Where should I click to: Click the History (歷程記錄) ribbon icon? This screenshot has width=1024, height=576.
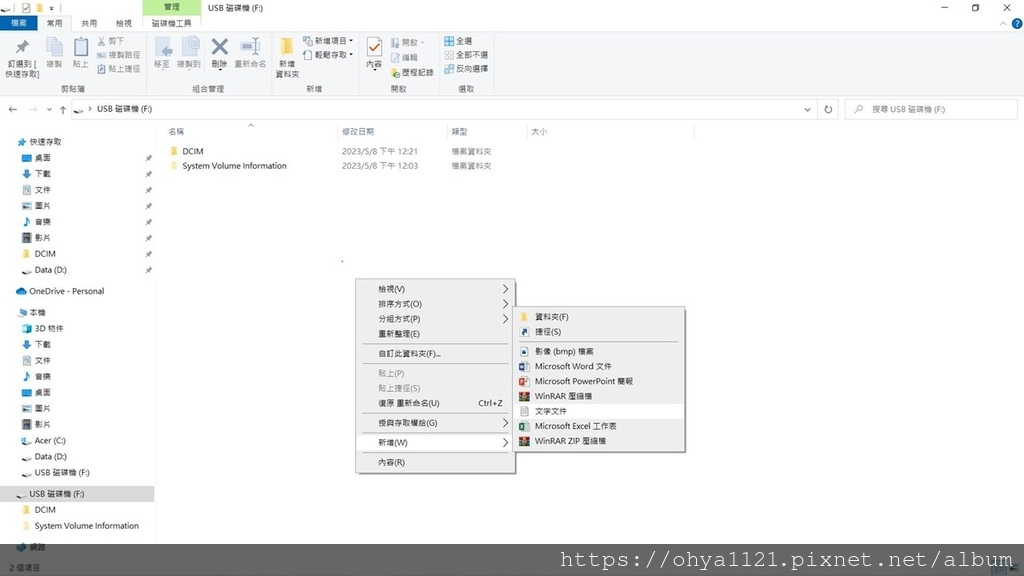coord(415,71)
